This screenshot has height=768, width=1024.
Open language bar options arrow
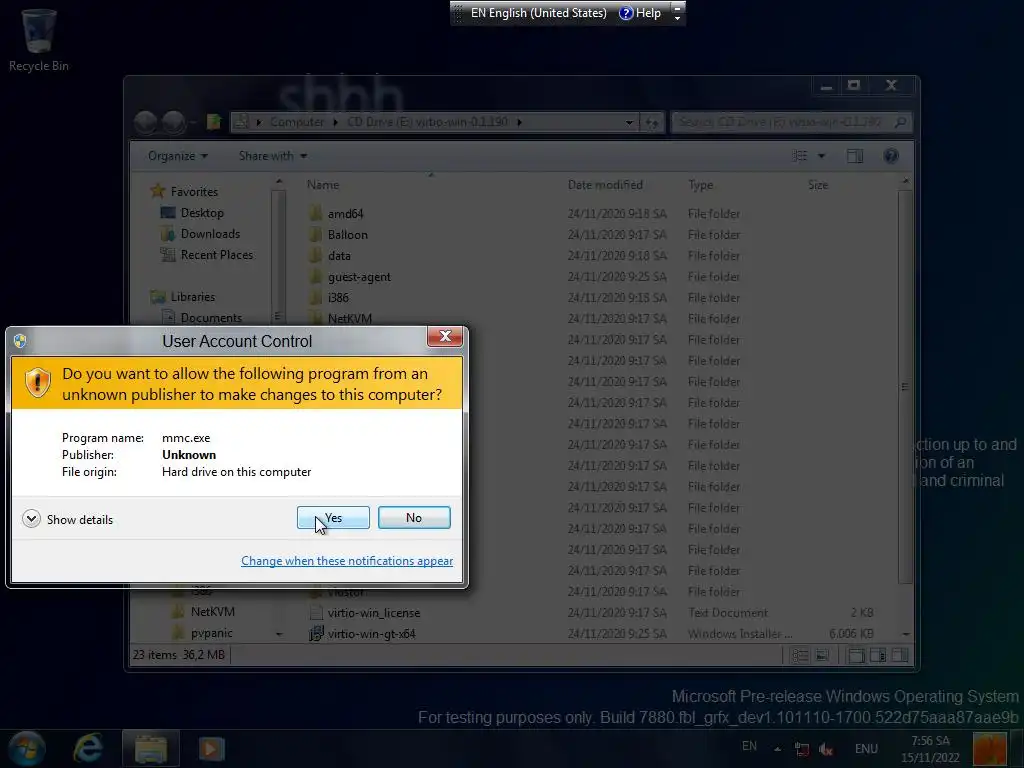point(677,18)
